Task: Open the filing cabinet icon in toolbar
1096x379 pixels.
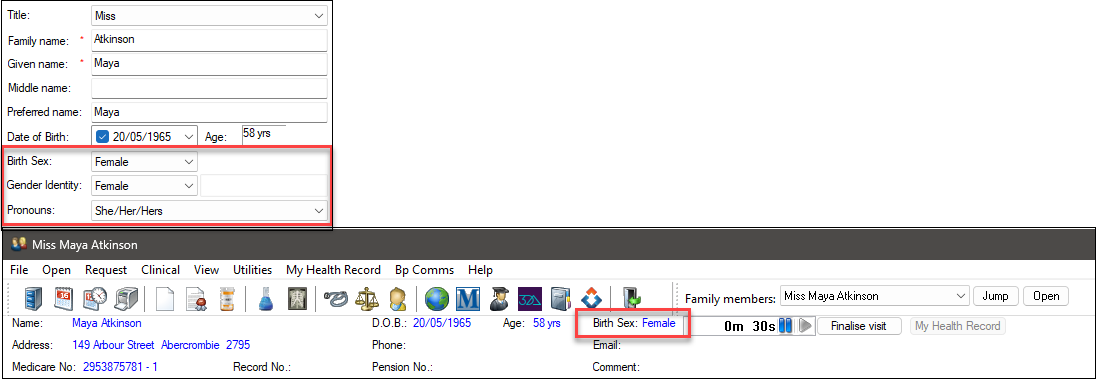Action: click(34, 298)
